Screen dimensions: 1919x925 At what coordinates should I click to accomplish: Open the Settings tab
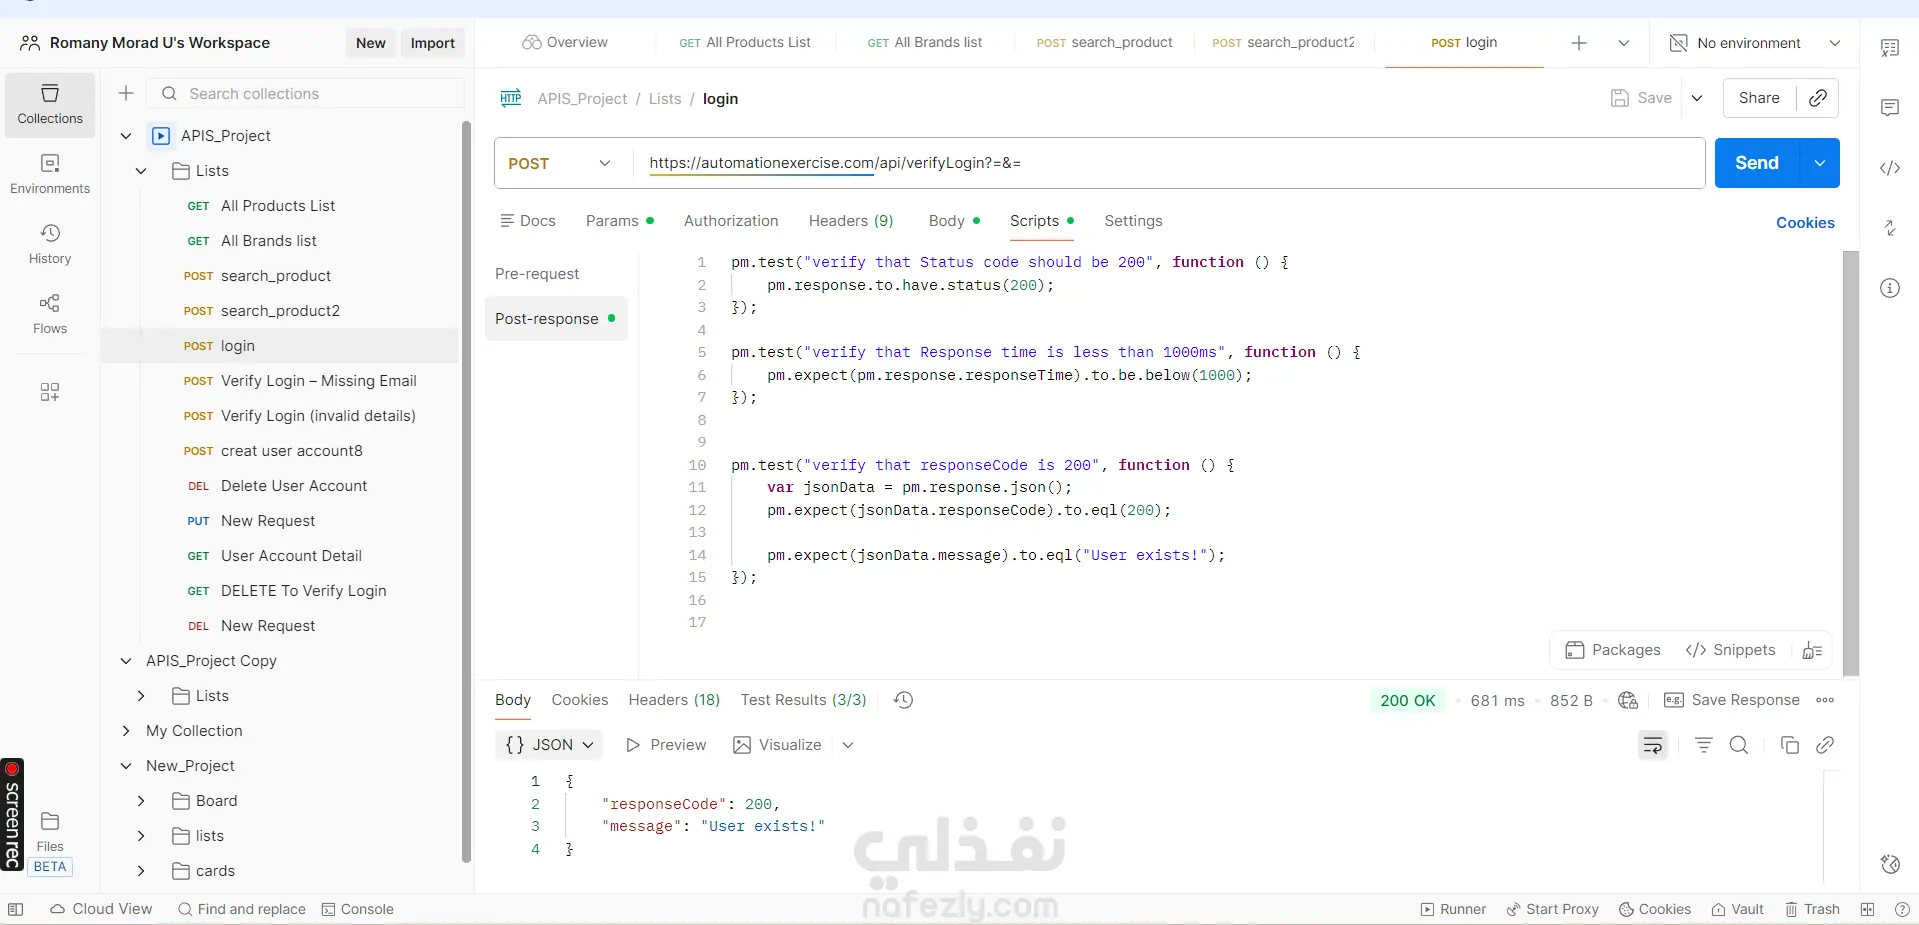pyautogui.click(x=1133, y=221)
